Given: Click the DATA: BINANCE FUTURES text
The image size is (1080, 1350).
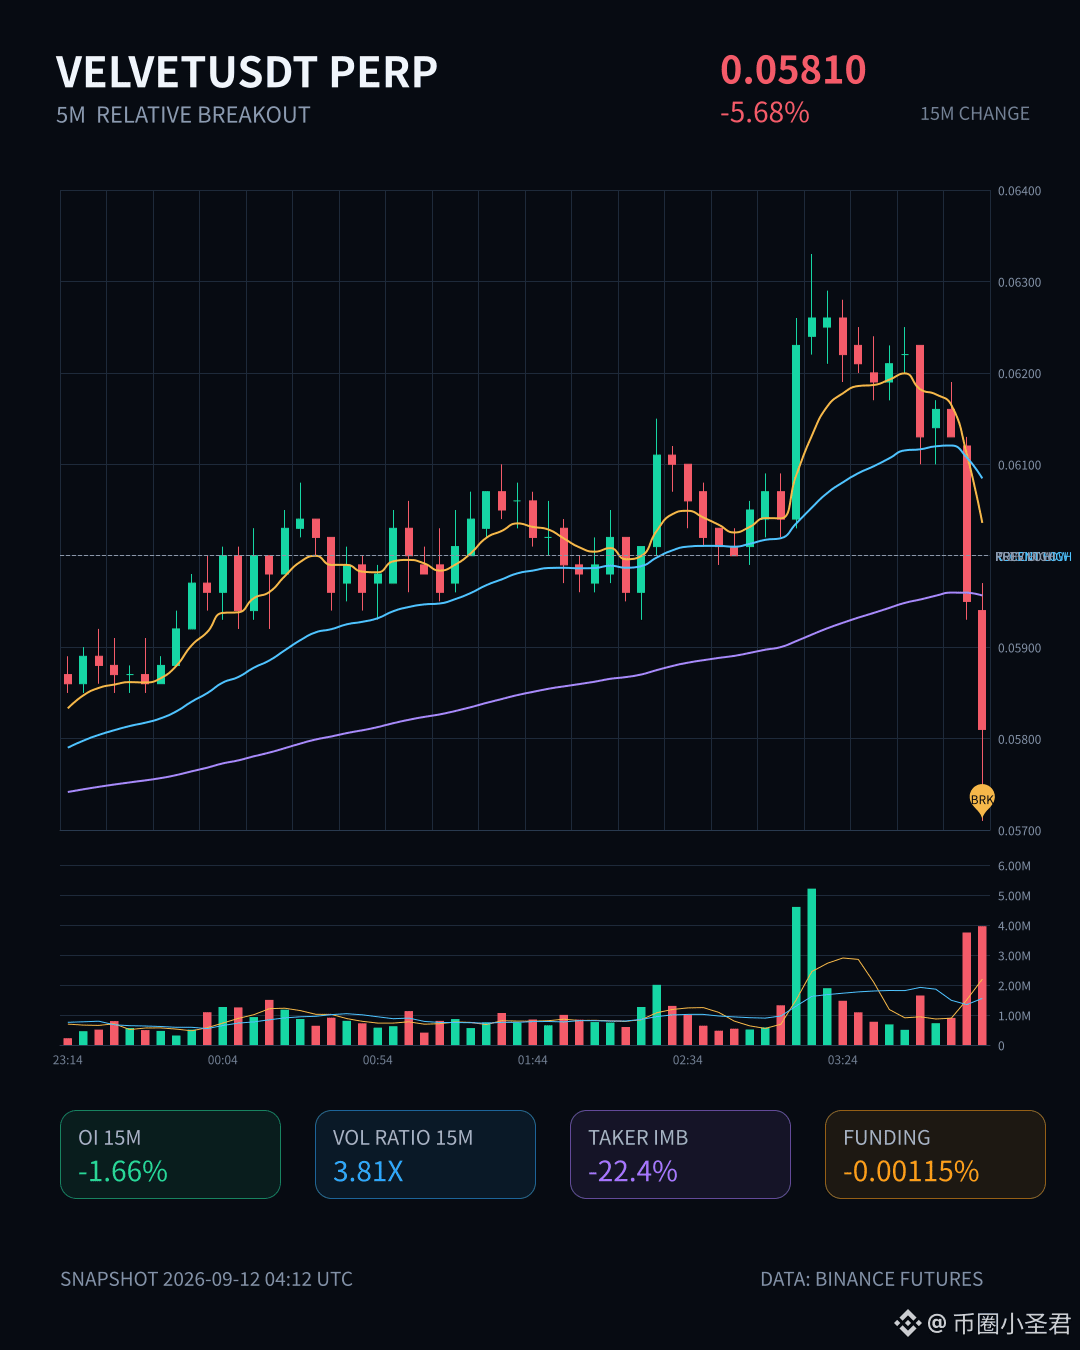Looking at the screenshot, I should pos(871,1279).
